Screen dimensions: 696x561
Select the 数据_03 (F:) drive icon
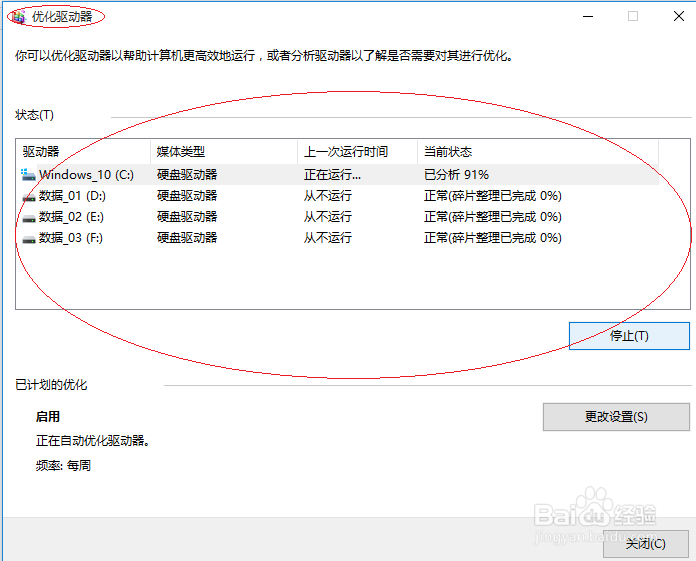click(29, 239)
